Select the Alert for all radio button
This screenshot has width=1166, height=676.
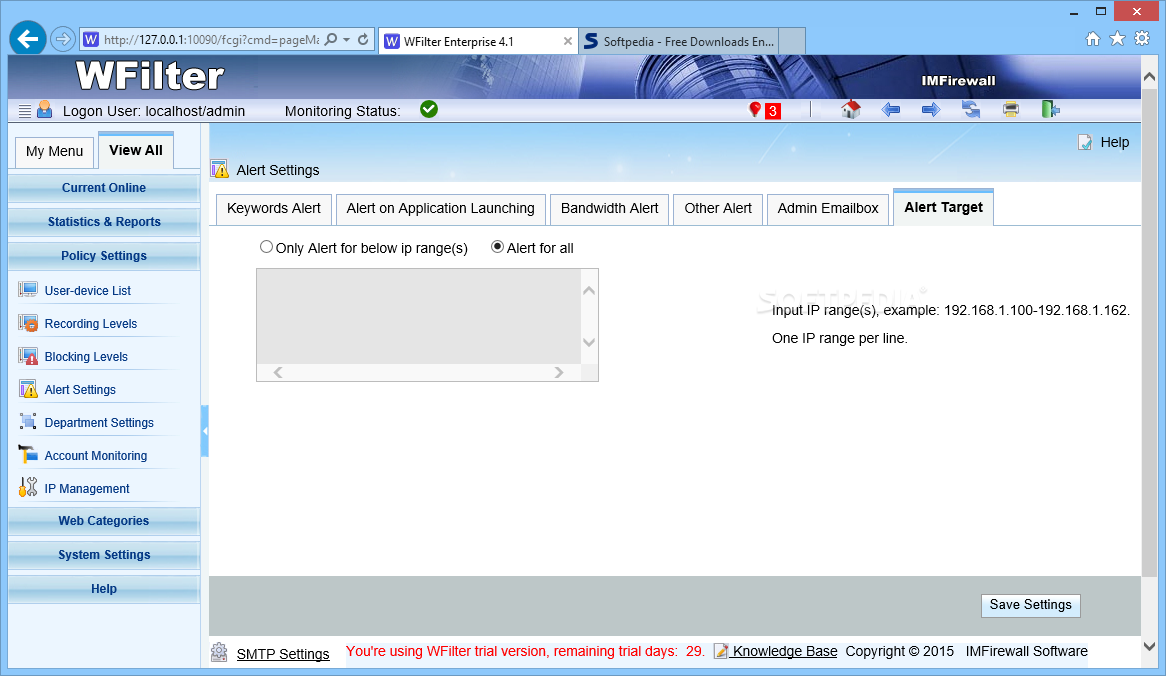(x=497, y=247)
